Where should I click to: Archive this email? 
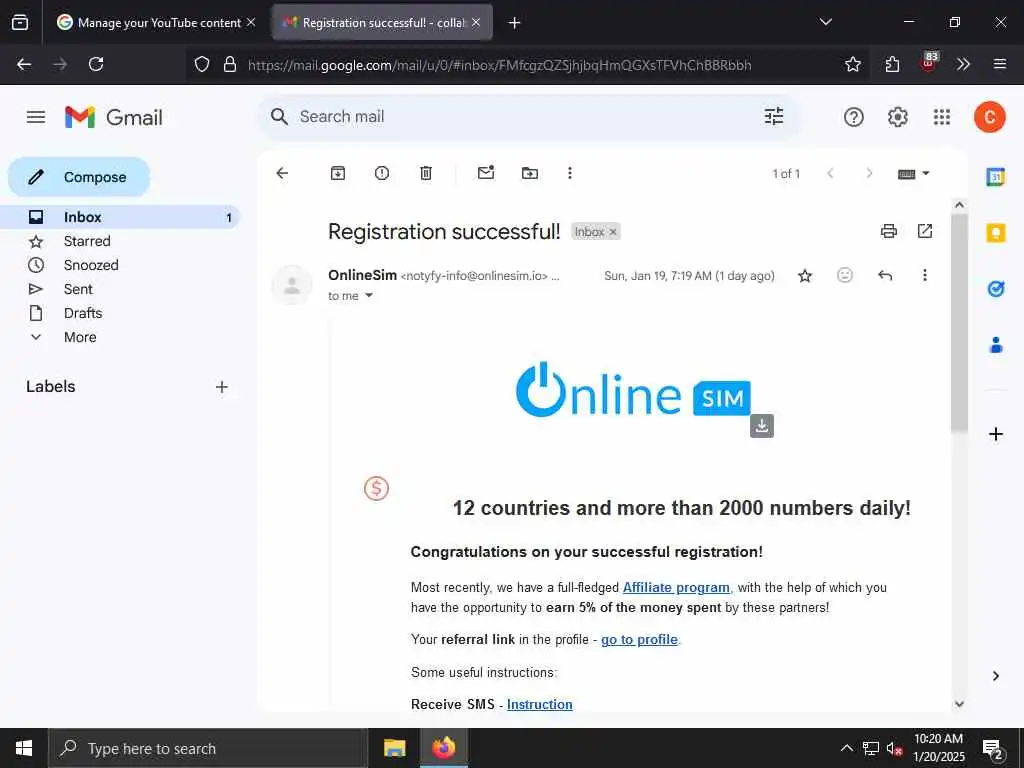[338, 173]
